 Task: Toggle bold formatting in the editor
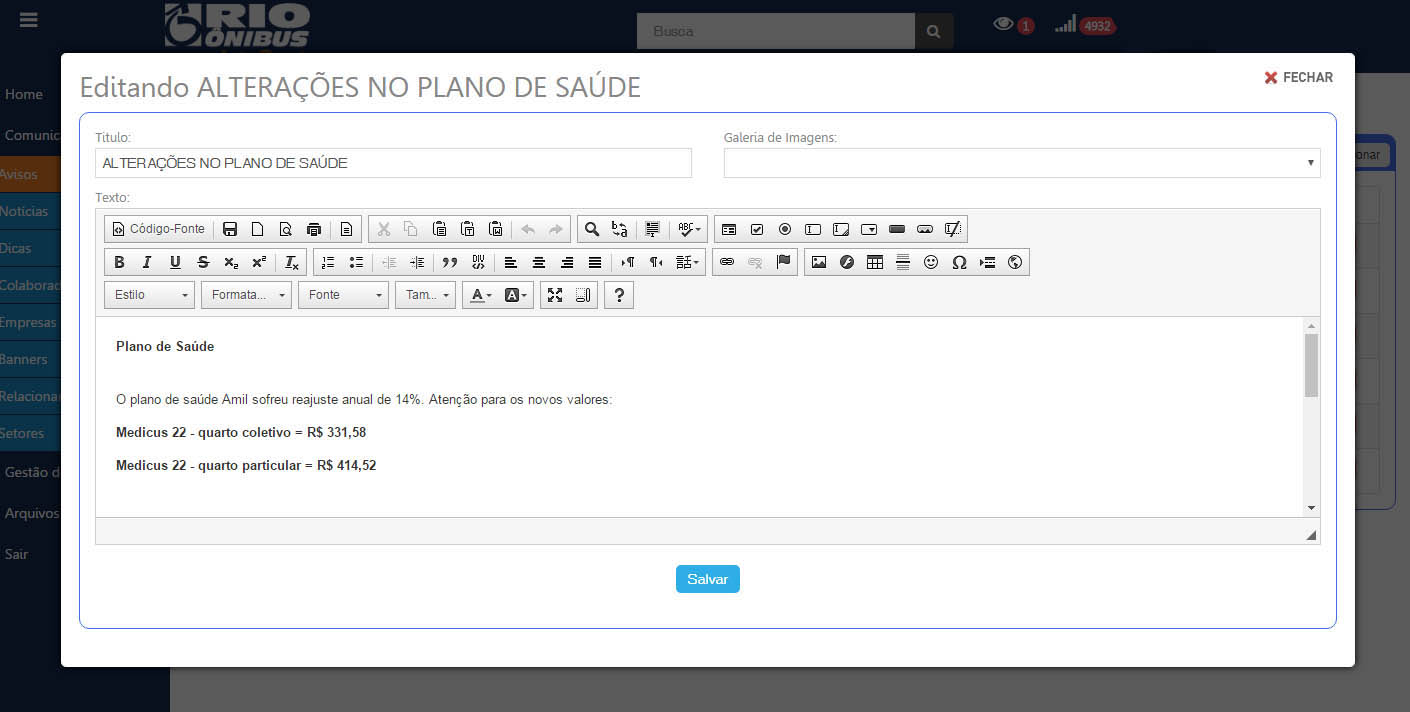pos(119,262)
